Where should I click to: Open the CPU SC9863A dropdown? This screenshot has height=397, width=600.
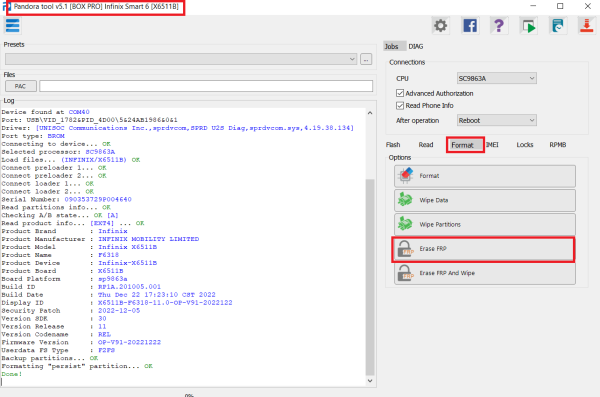point(497,78)
